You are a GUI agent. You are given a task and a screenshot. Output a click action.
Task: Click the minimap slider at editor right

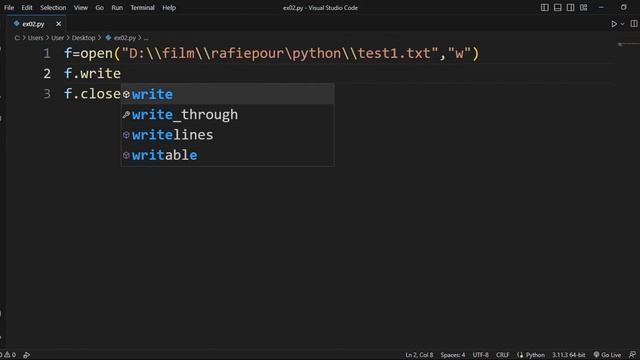[x=629, y=44]
